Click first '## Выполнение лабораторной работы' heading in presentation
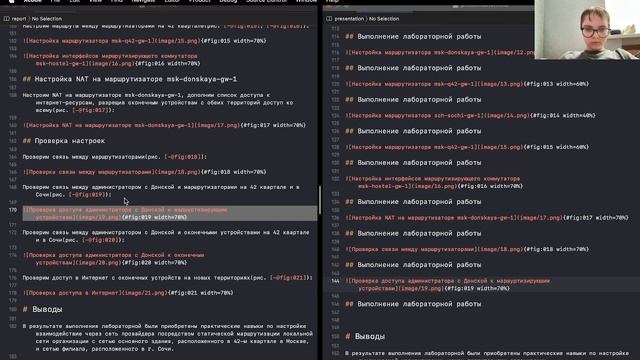This screenshot has width=640, height=360. (413, 37)
